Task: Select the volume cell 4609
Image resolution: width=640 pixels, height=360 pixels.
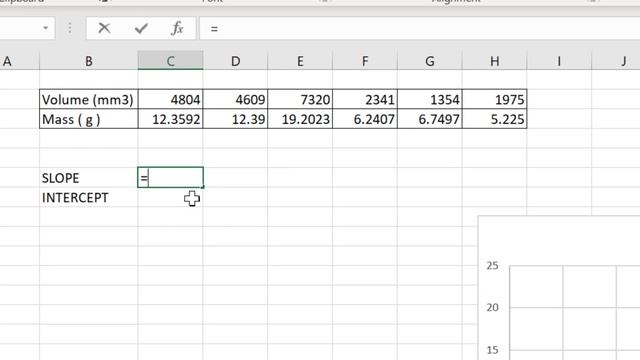Action: (x=236, y=99)
